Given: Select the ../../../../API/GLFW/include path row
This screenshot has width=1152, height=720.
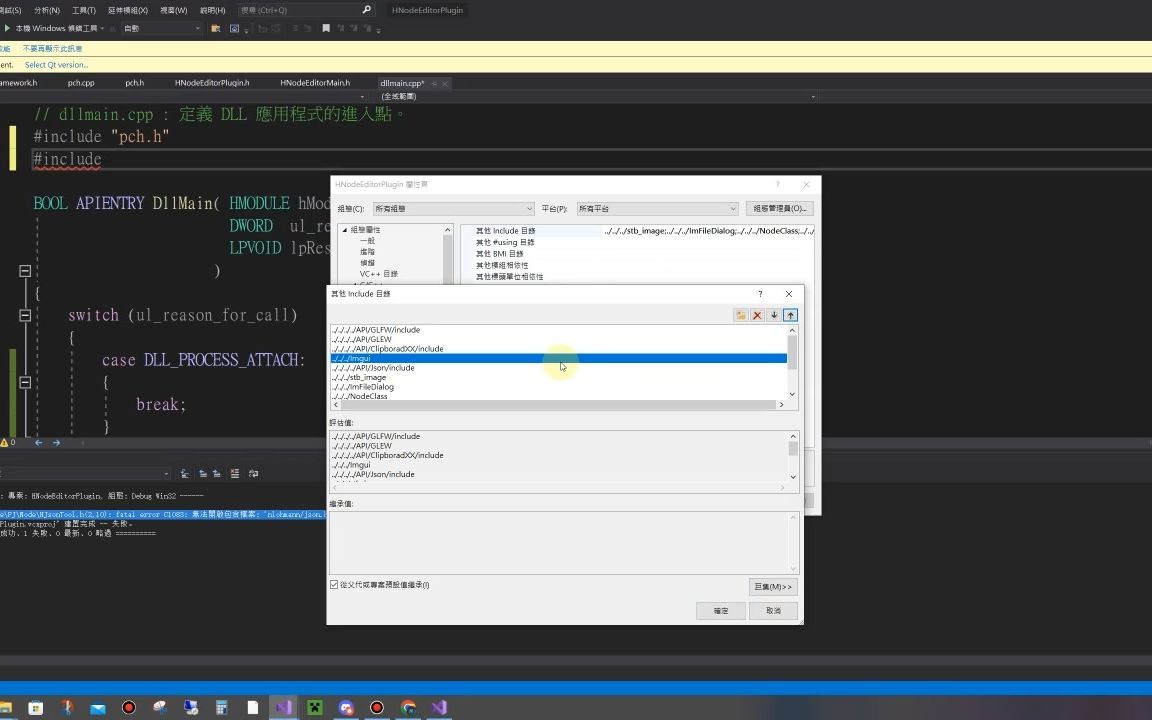Looking at the screenshot, I should (558, 330).
